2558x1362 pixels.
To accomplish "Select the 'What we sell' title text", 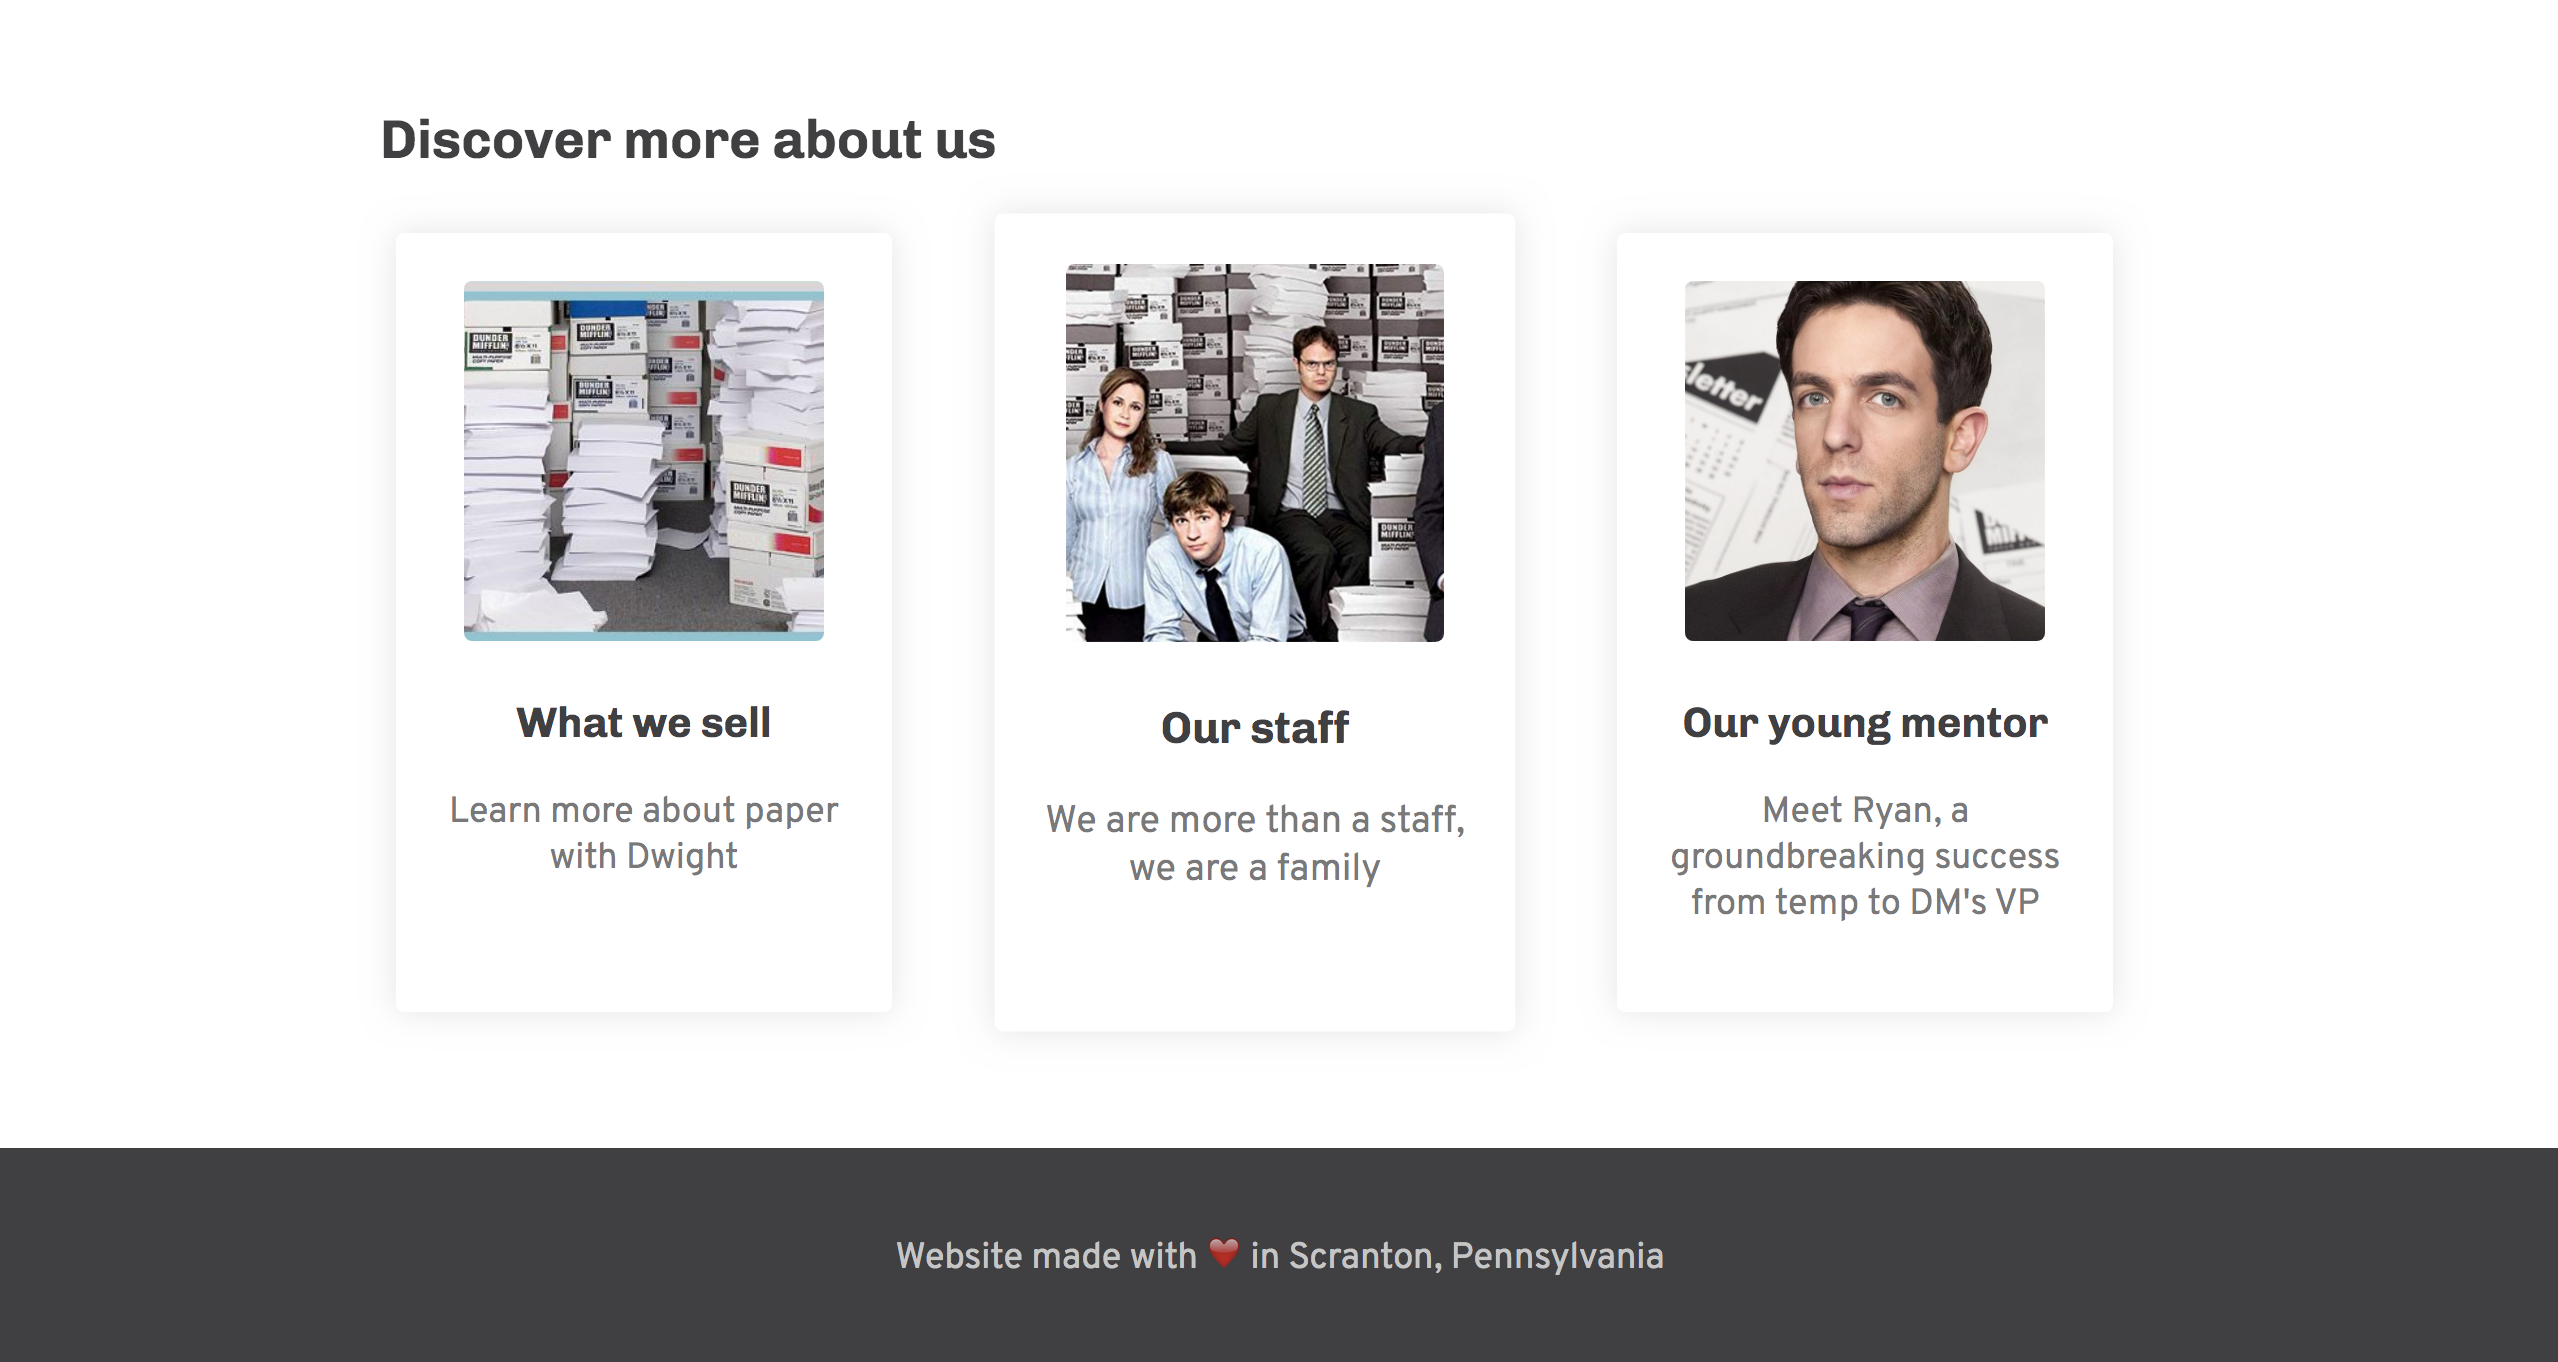I will tap(643, 722).
